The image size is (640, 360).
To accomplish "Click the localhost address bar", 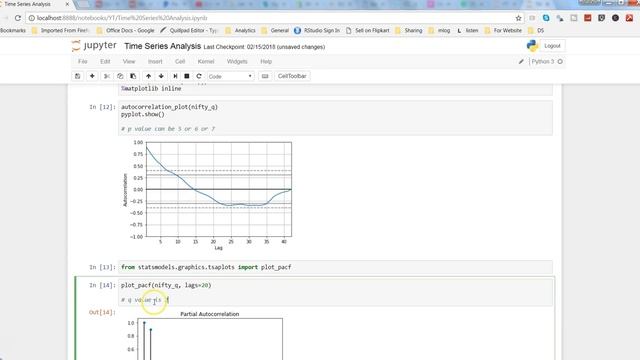I will 269,18.
